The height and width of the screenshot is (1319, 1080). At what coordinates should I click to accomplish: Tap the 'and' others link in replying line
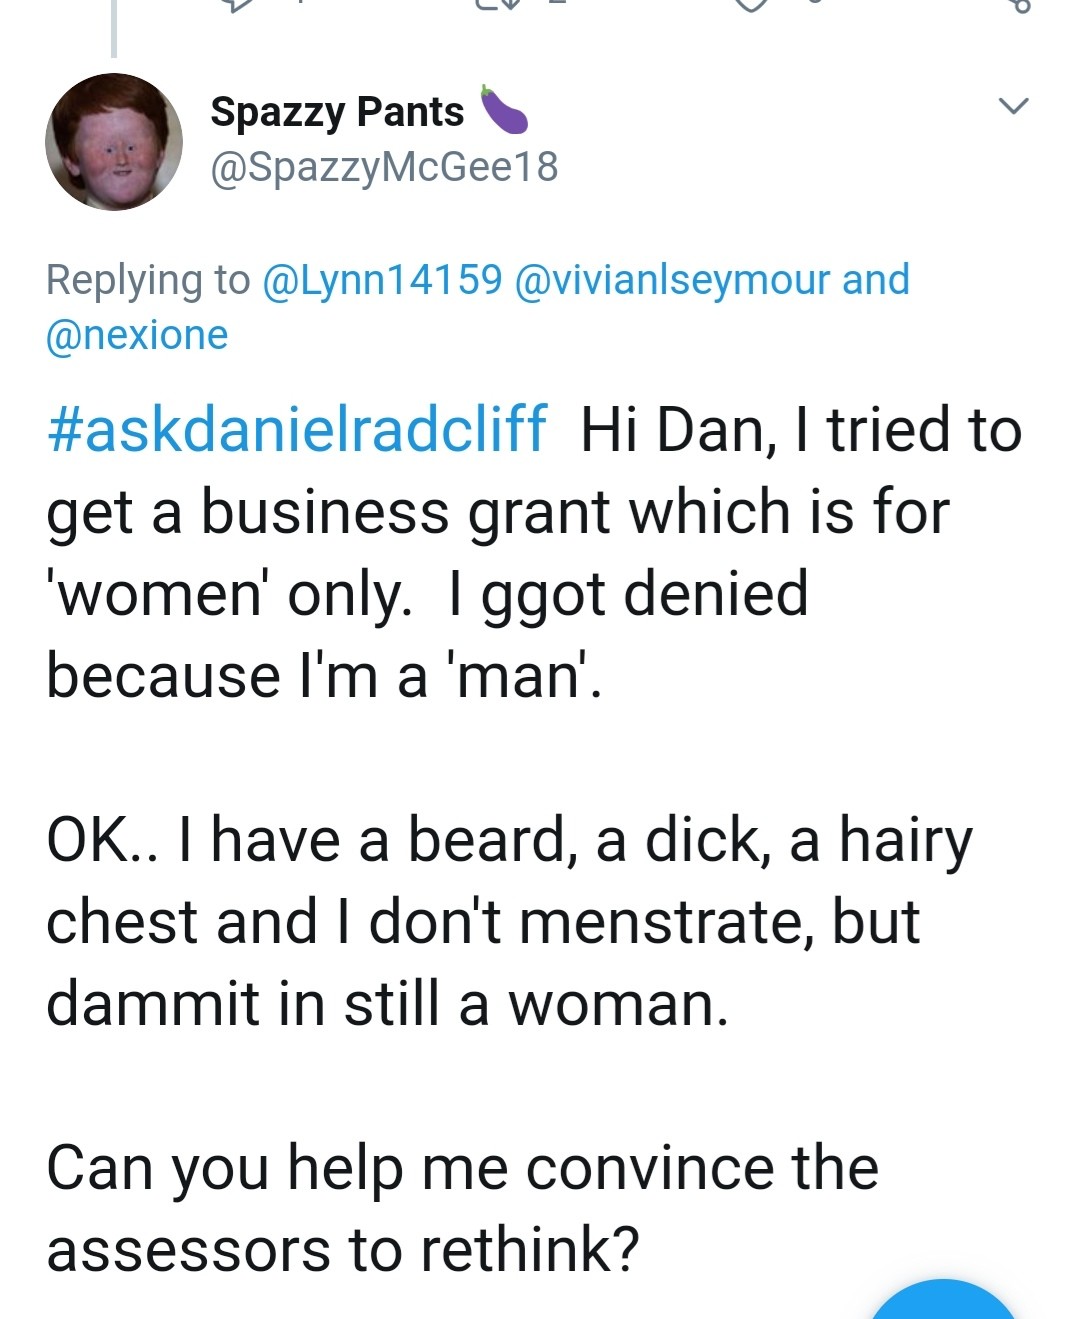point(876,280)
